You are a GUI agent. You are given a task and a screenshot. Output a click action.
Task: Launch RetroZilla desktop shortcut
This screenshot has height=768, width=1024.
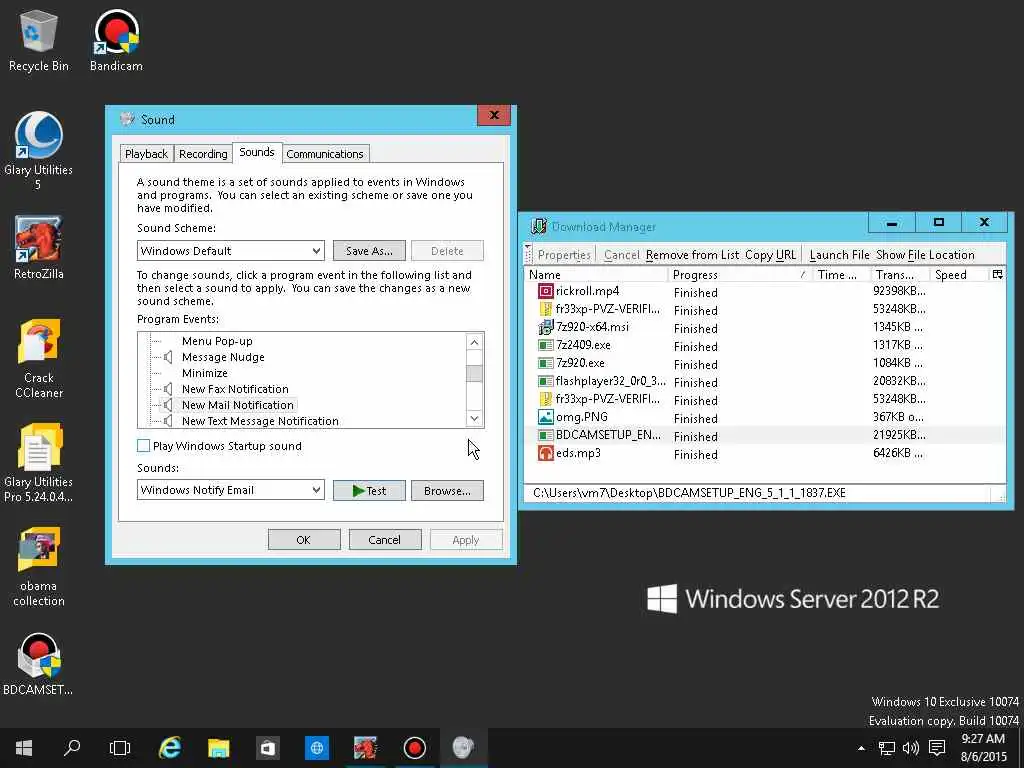(39, 248)
